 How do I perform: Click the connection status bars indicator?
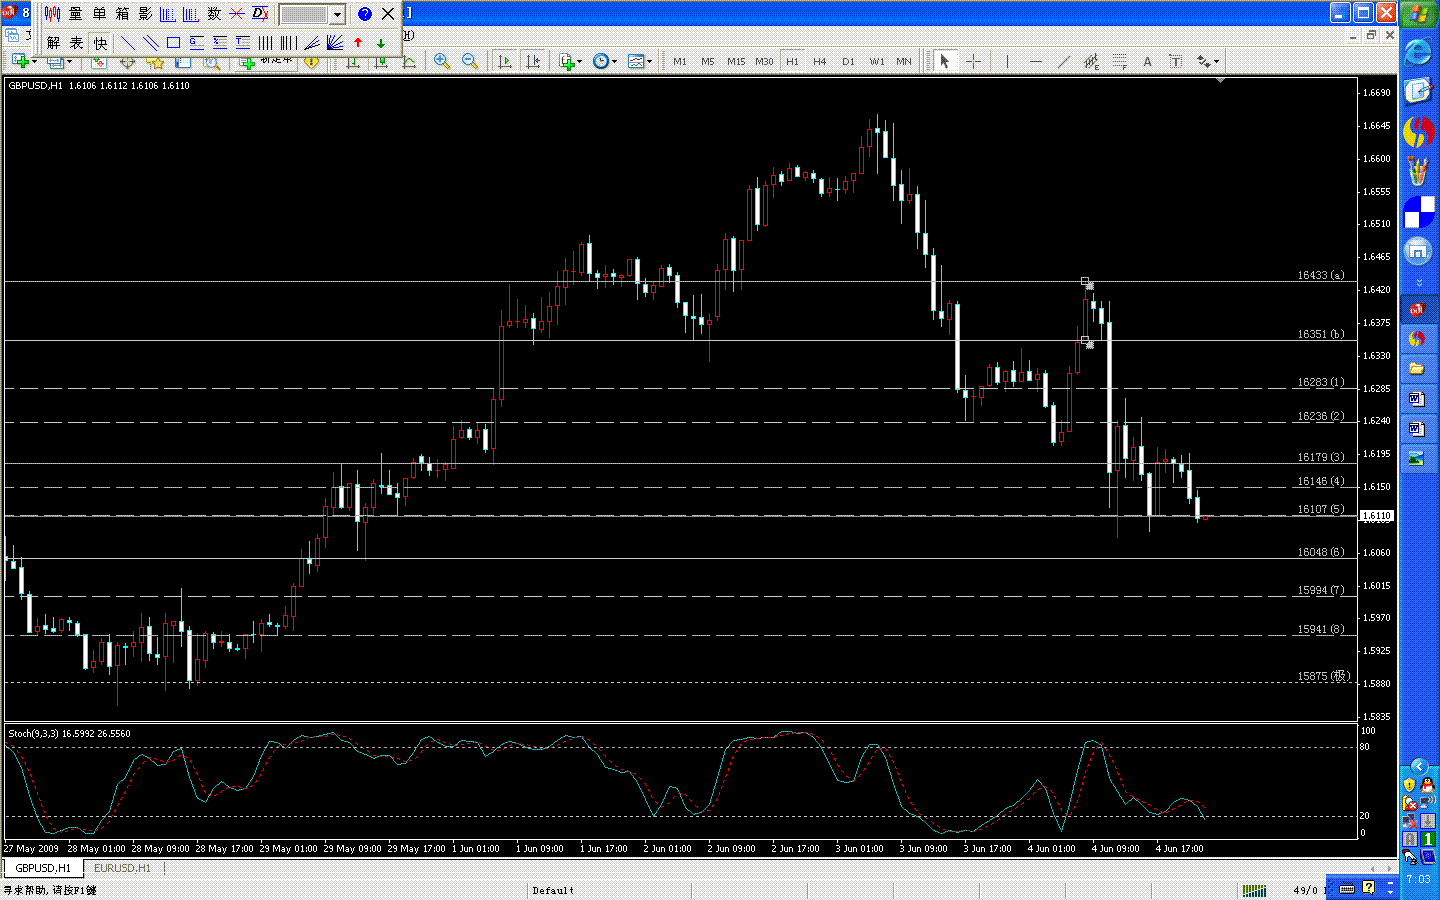pos(1254,890)
